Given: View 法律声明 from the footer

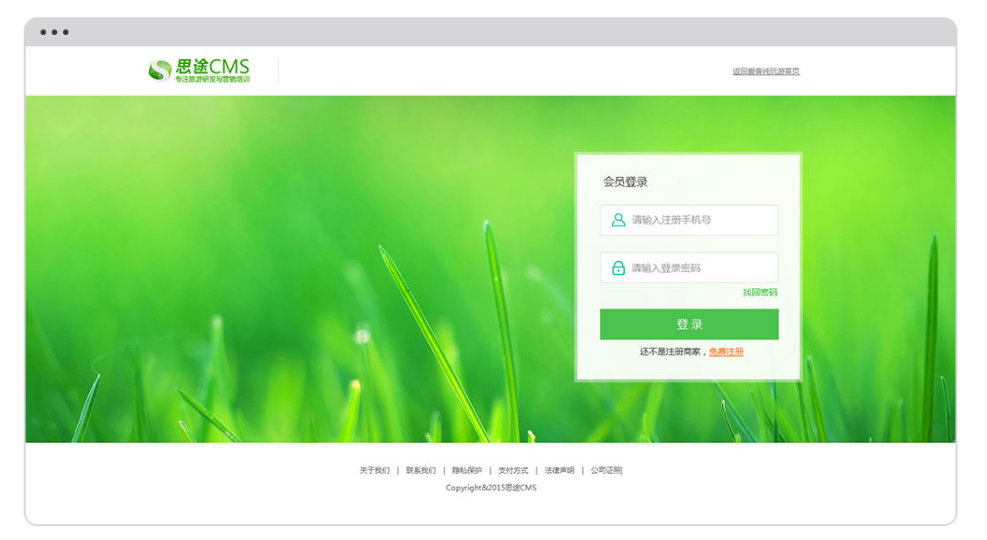Looking at the screenshot, I should tap(559, 470).
